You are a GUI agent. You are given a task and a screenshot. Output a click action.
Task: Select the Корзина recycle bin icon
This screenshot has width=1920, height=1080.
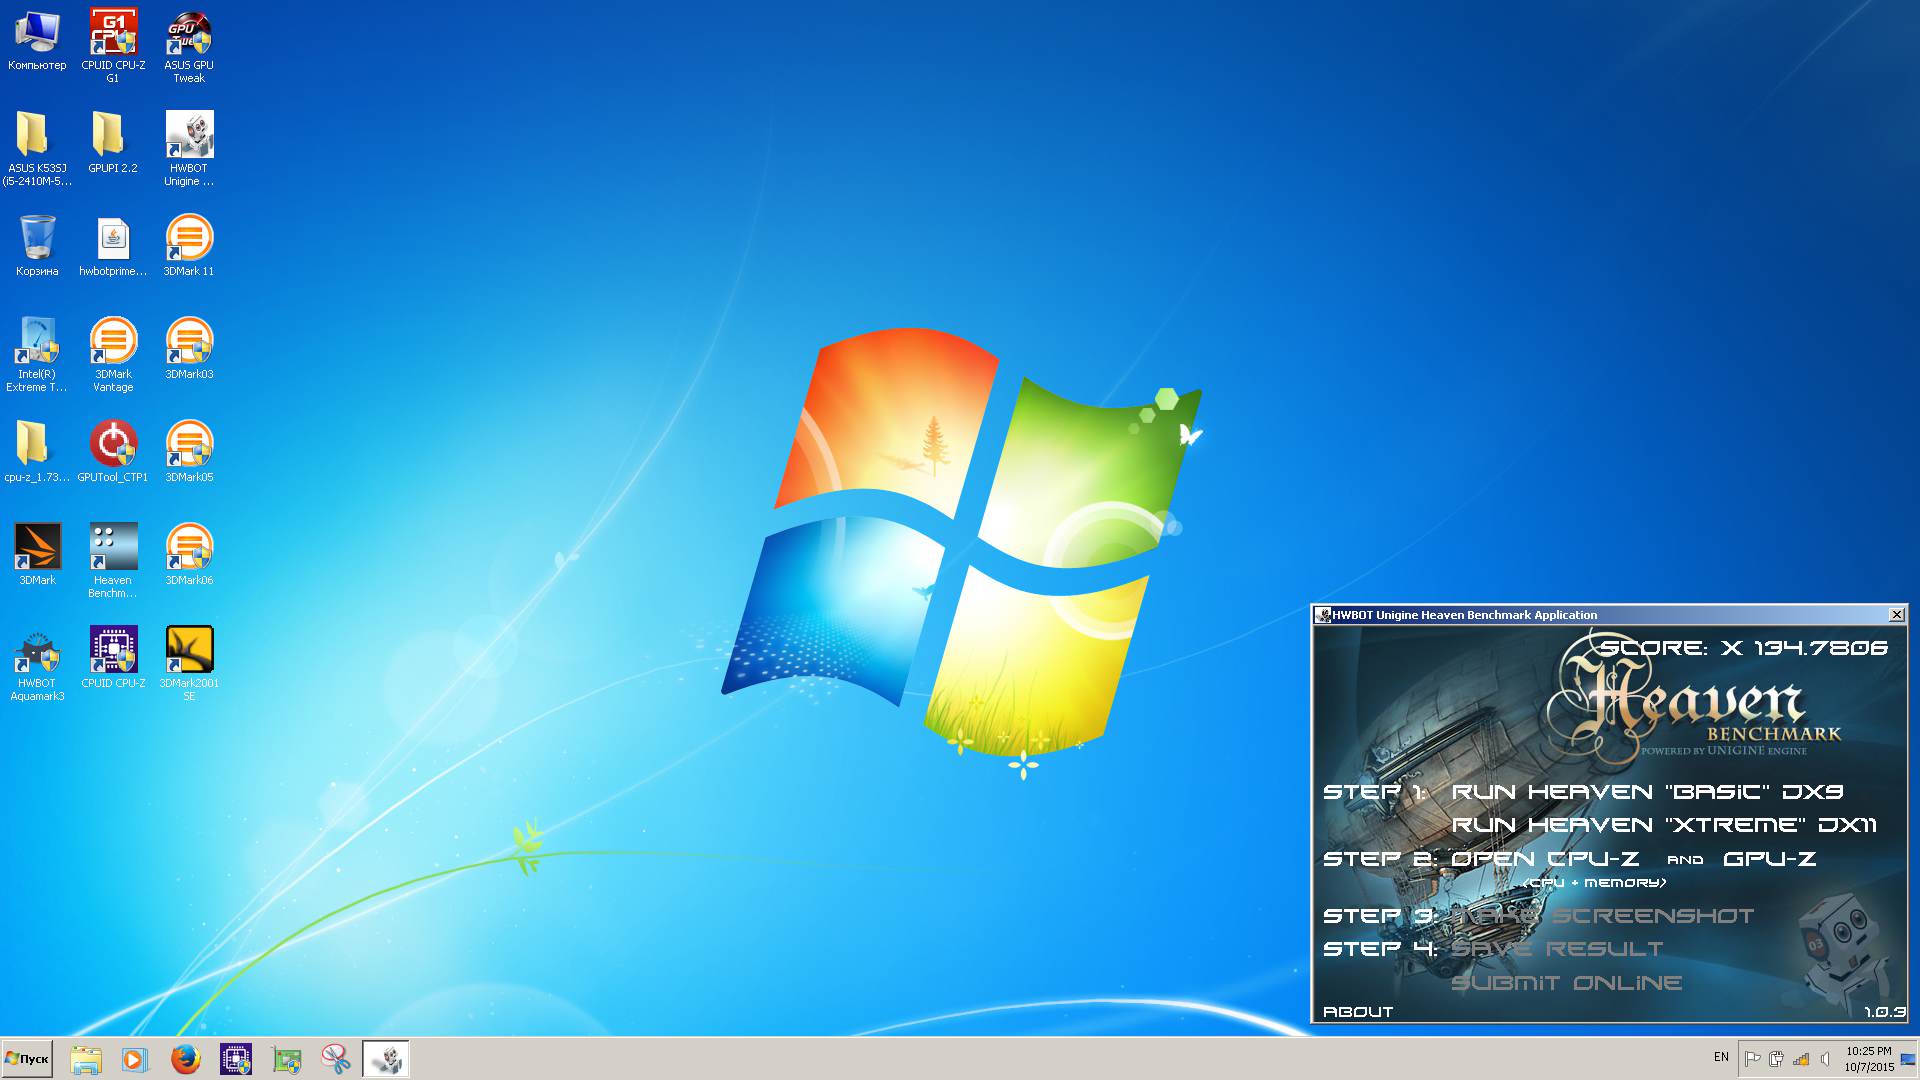tap(37, 245)
